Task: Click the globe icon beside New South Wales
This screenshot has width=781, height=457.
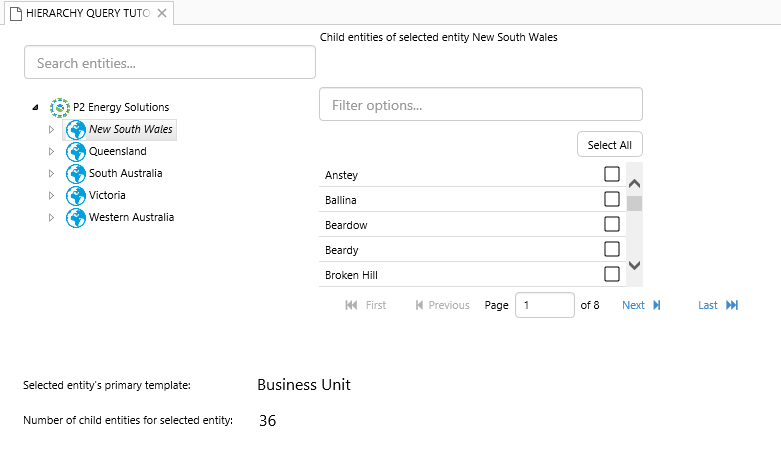Action: [76, 130]
